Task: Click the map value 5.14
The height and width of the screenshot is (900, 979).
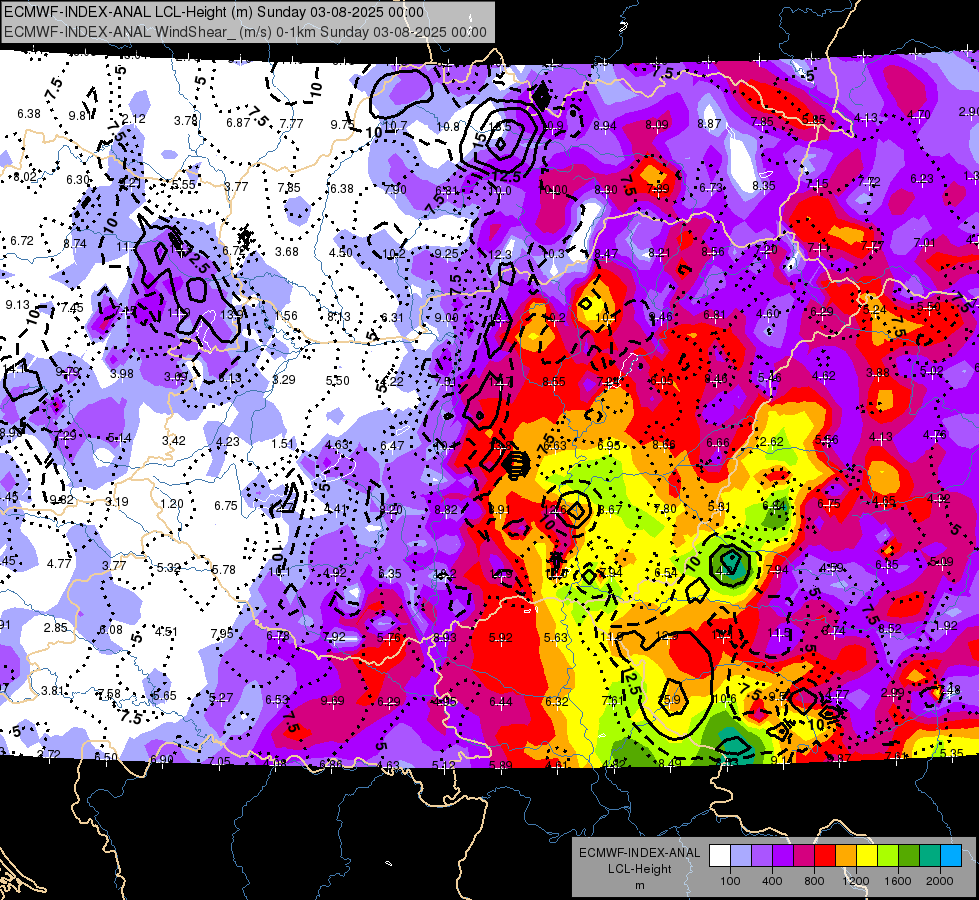Action: pos(119,438)
